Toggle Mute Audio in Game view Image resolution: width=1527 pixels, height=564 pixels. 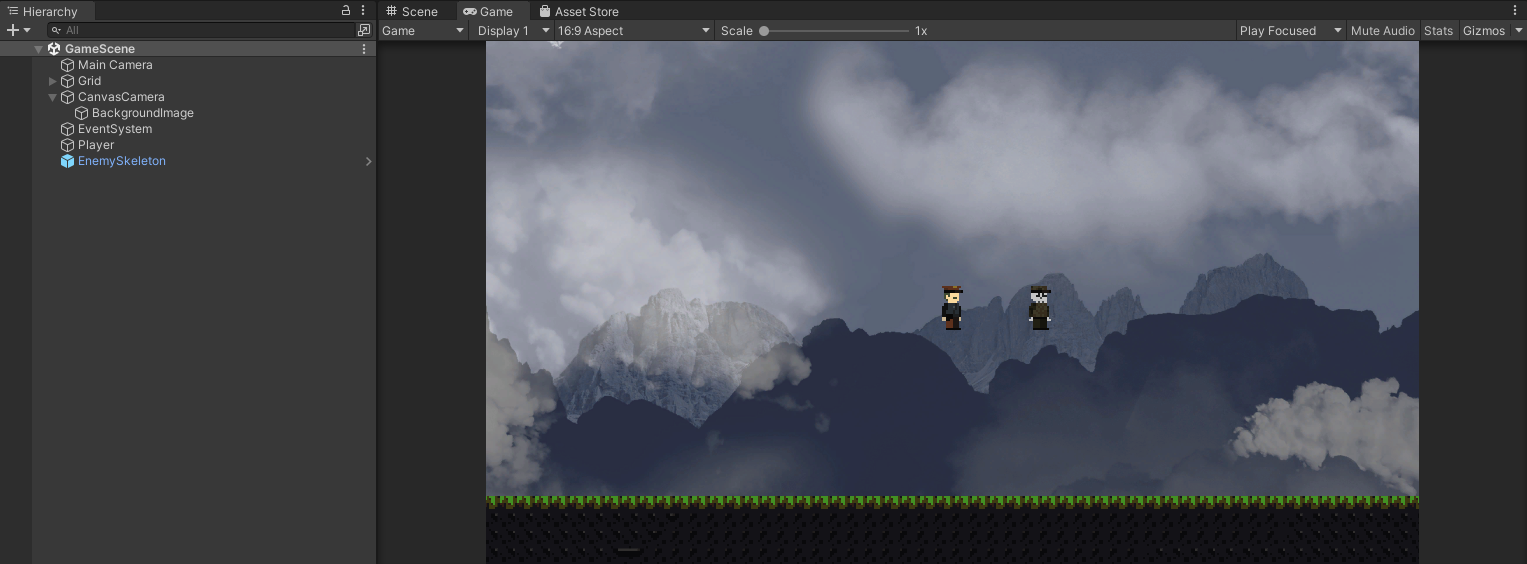[x=1382, y=30]
